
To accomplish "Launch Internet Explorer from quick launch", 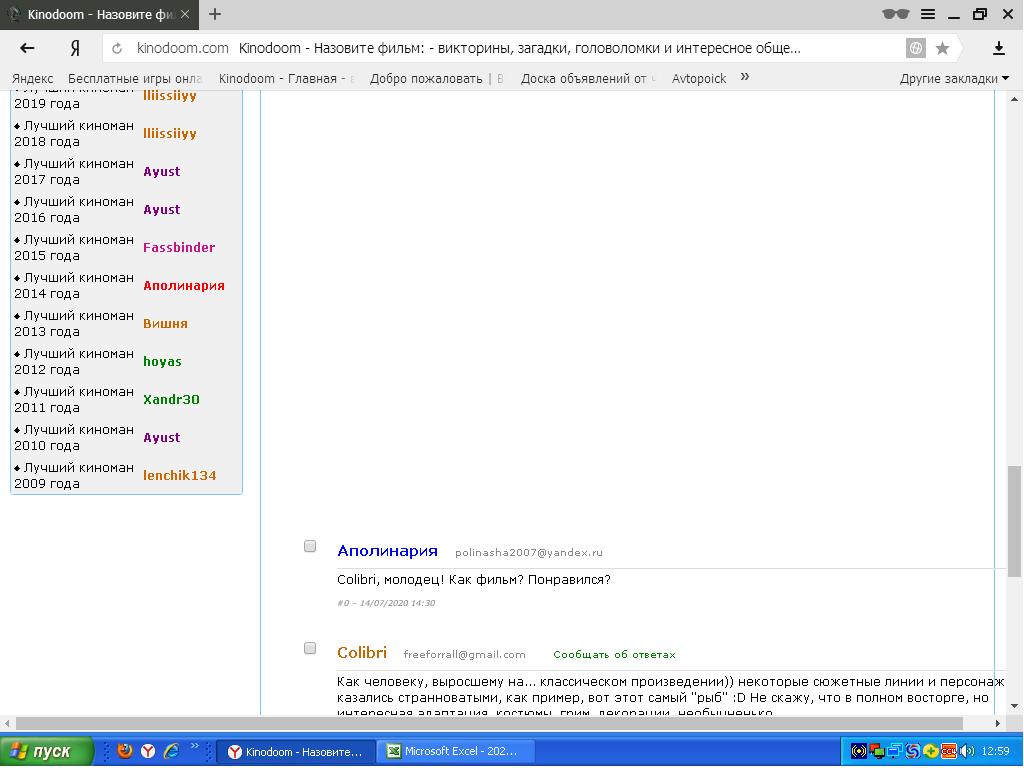I will click(171, 751).
